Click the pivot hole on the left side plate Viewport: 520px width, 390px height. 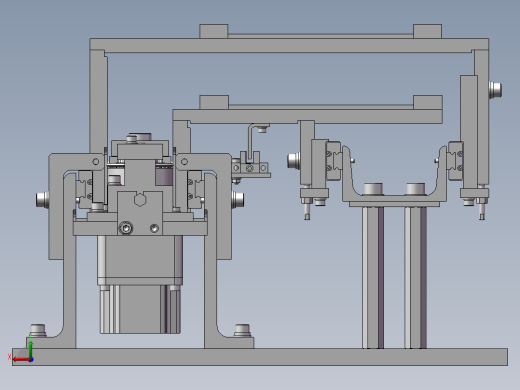pos(96,162)
